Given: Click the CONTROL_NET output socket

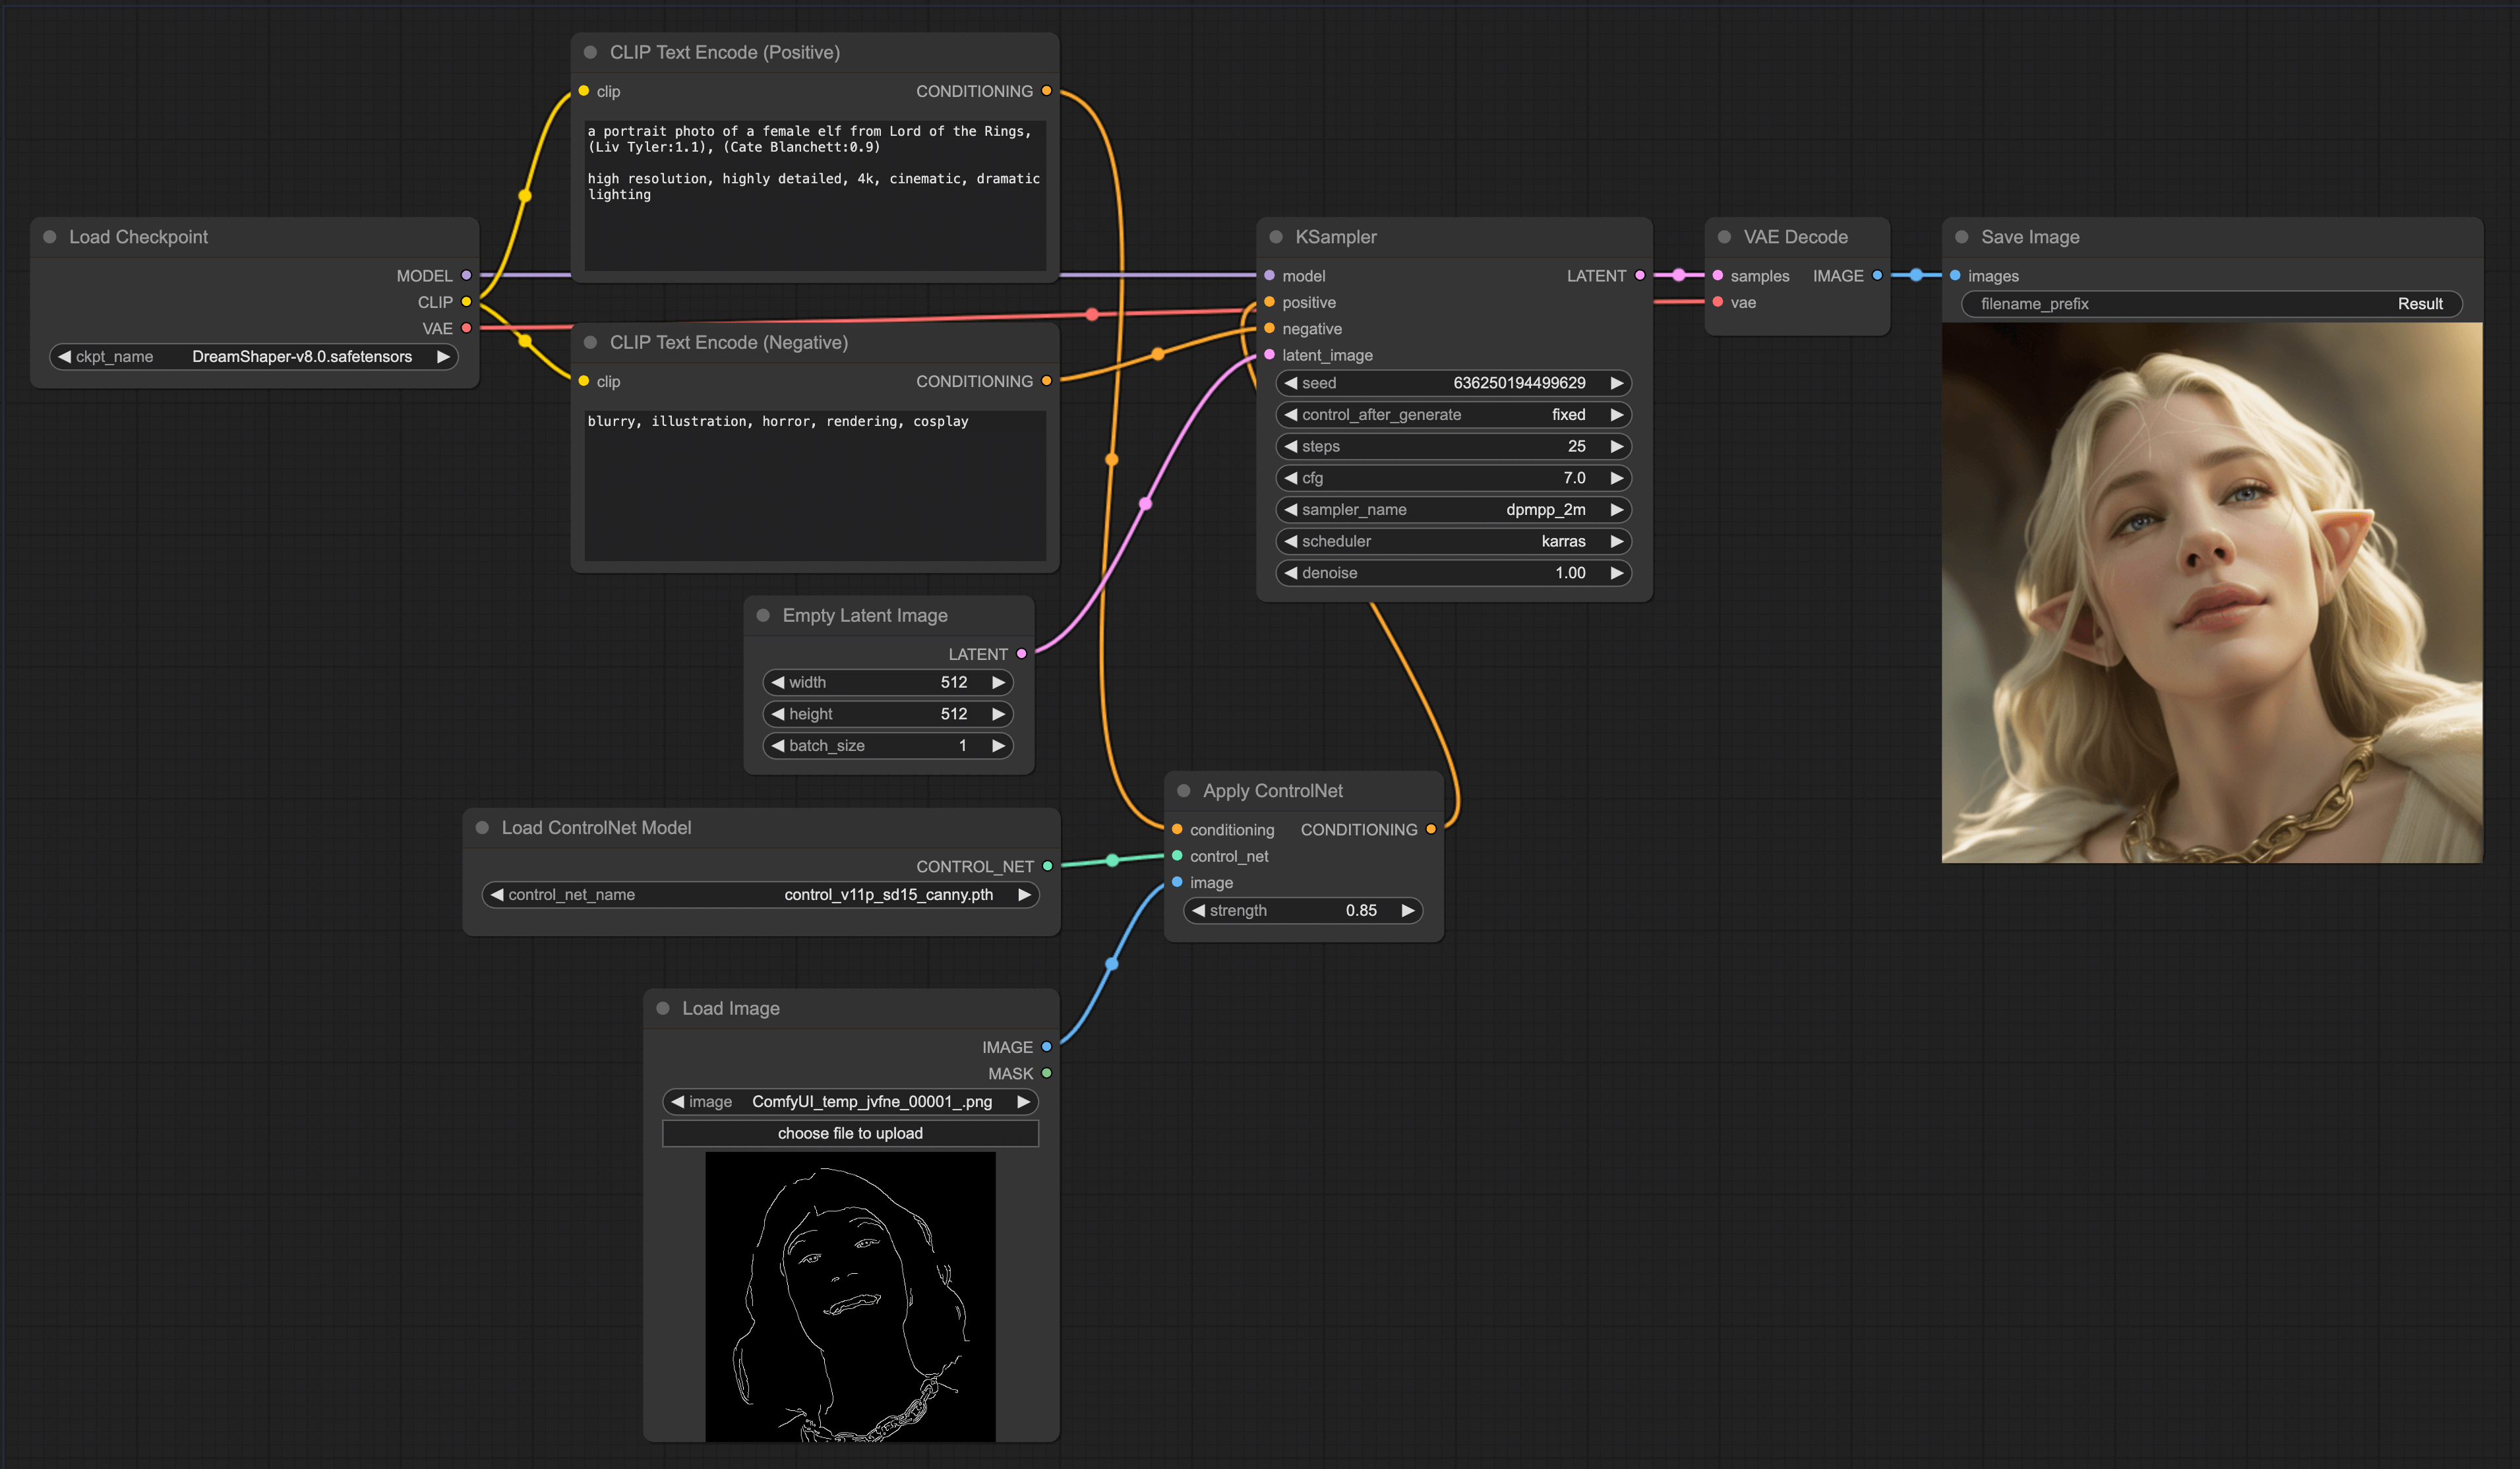Looking at the screenshot, I should click(1047, 866).
